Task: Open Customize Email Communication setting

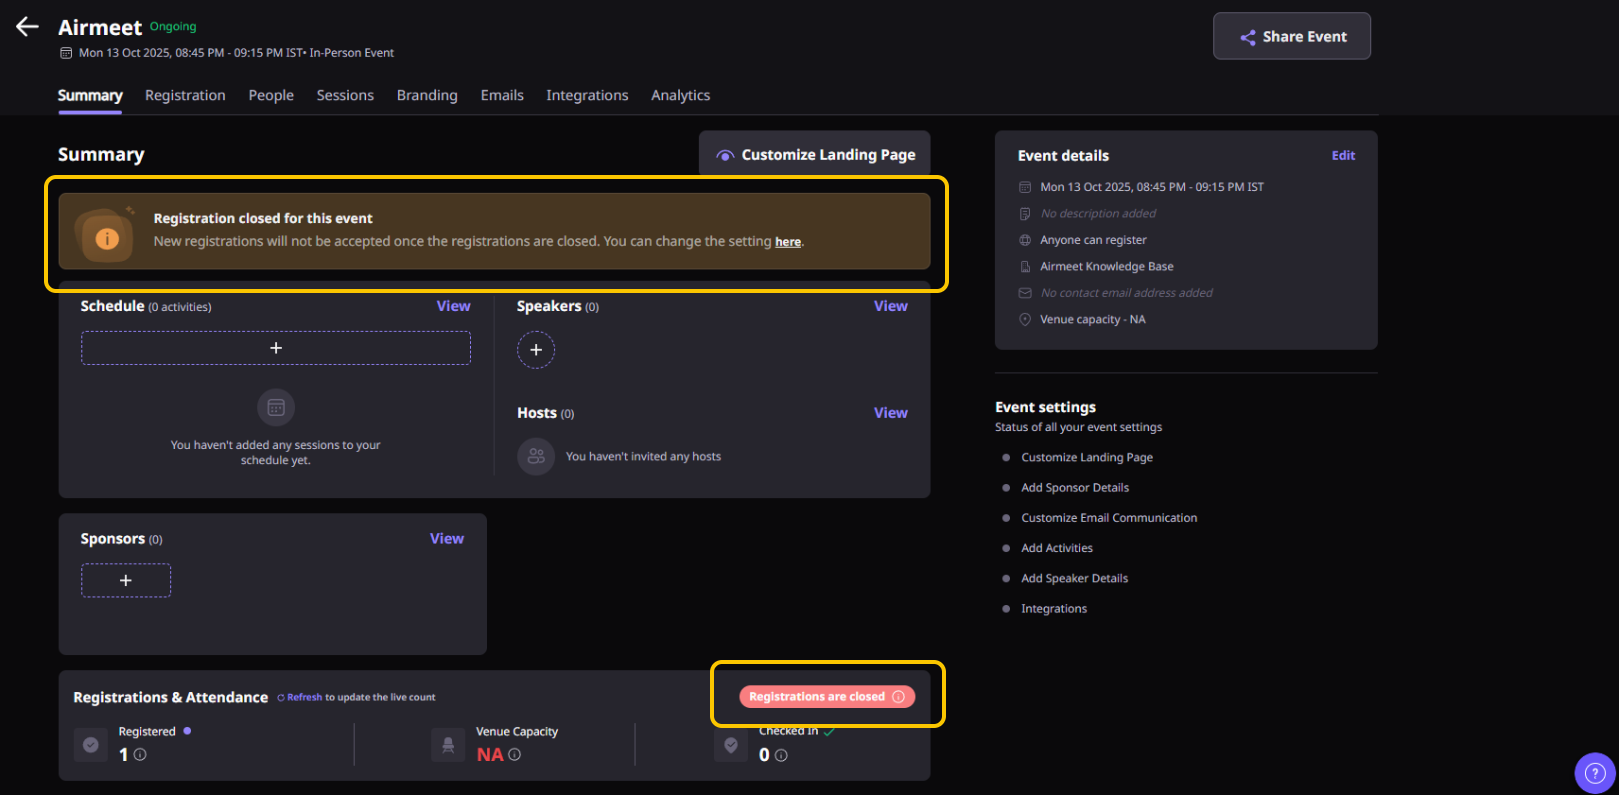Action: 1109,518
